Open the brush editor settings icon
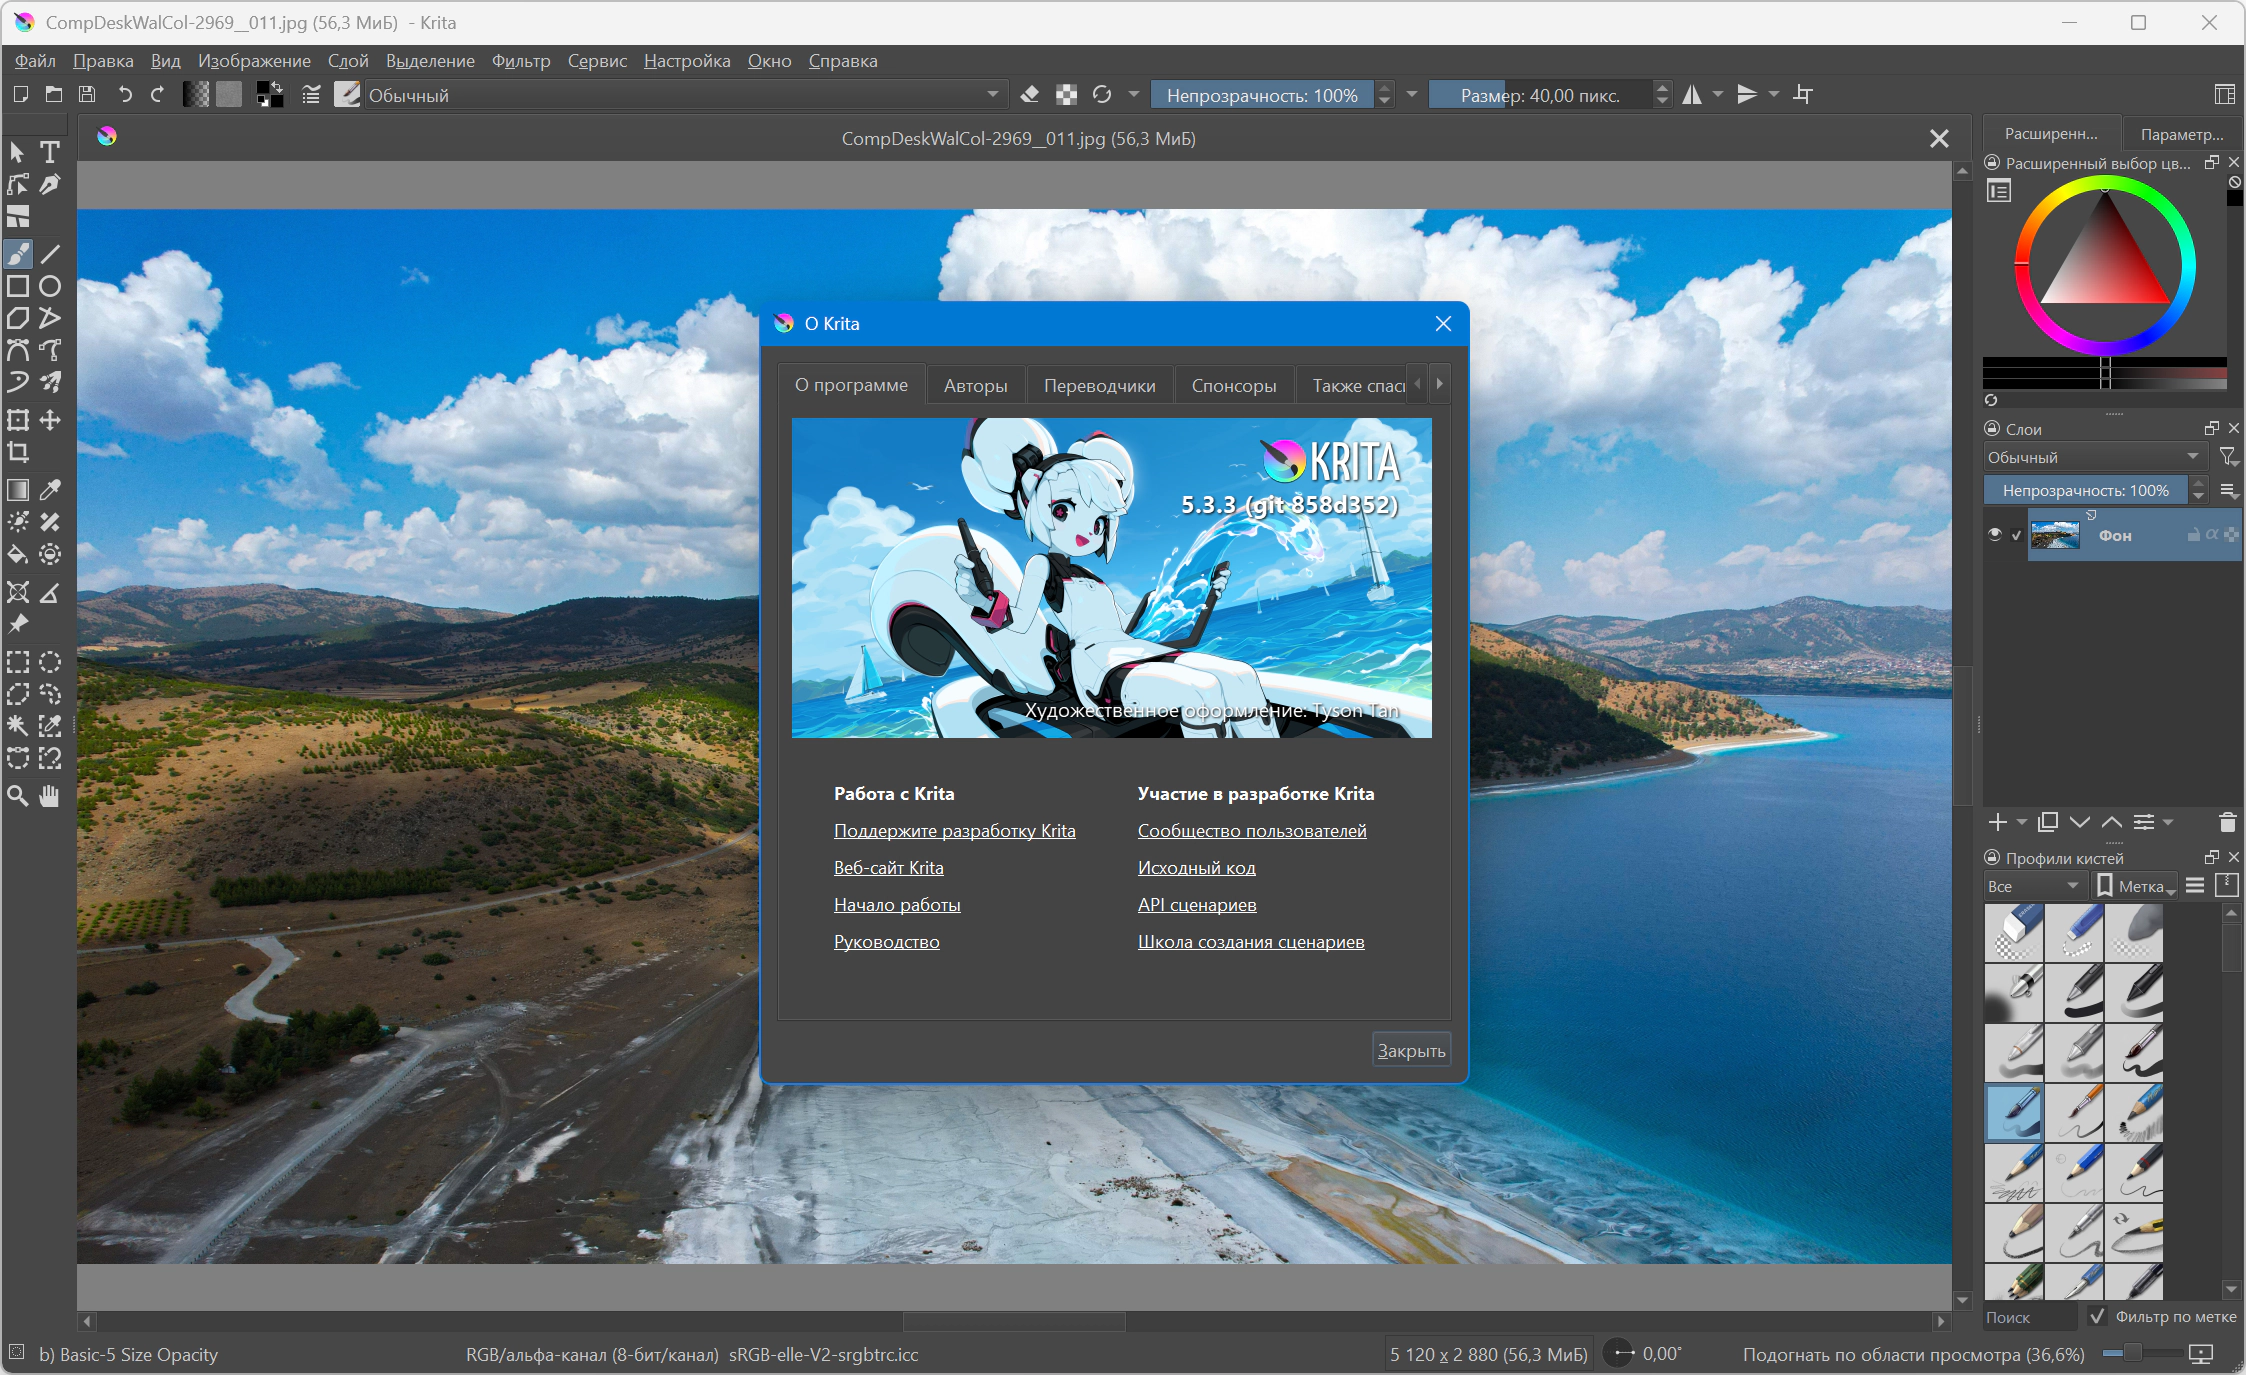This screenshot has height=1375, width=2246. (x=311, y=94)
